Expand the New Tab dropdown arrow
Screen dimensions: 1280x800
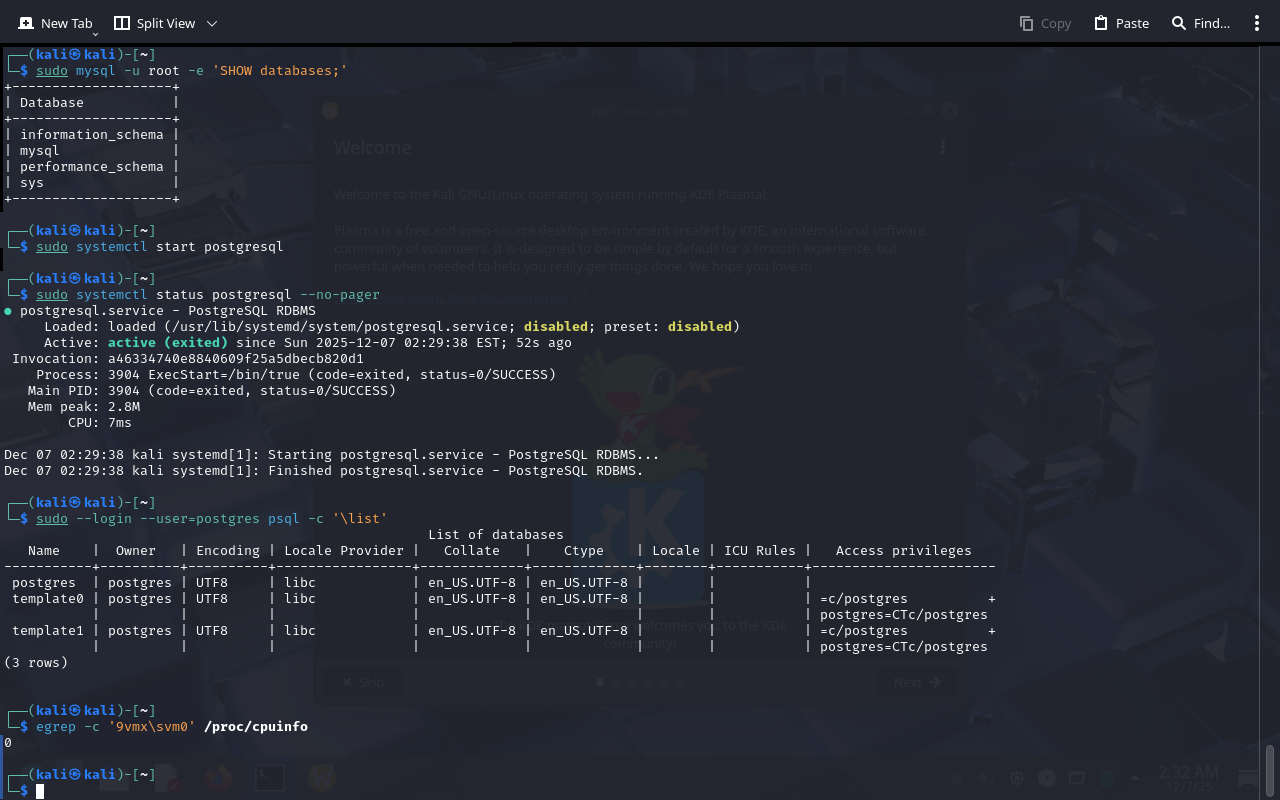click(95, 34)
